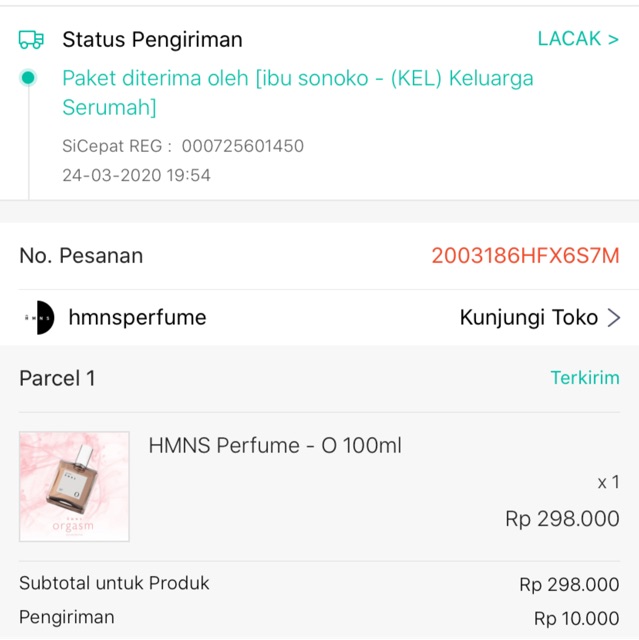Tap the Status Pengiriman heading
639x640 pixels.
[x=152, y=40]
